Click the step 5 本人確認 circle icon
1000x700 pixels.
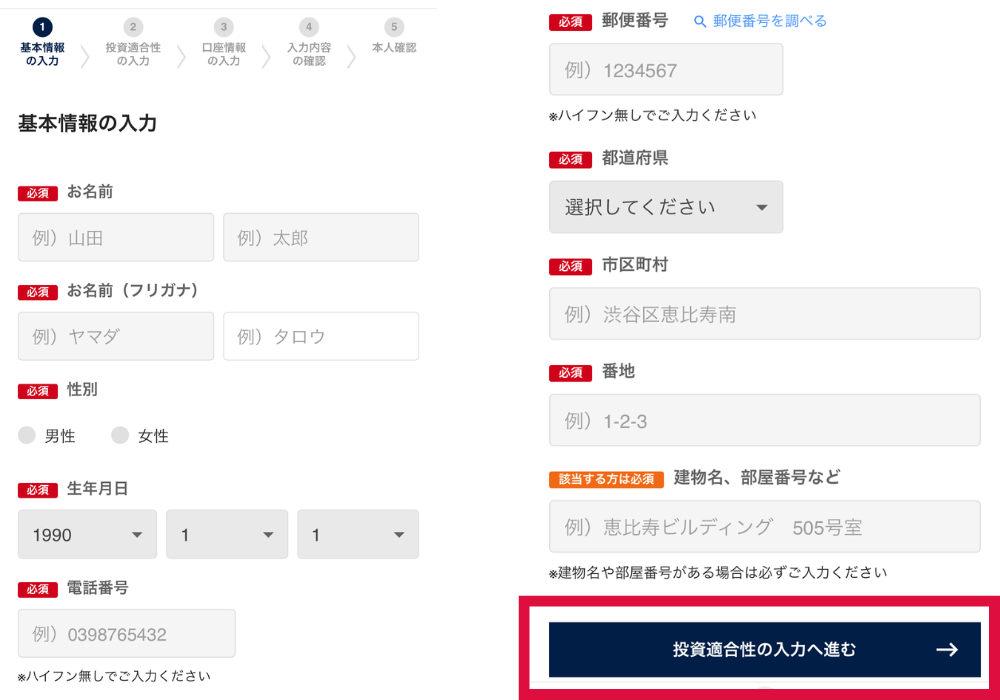[x=394, y=27]
